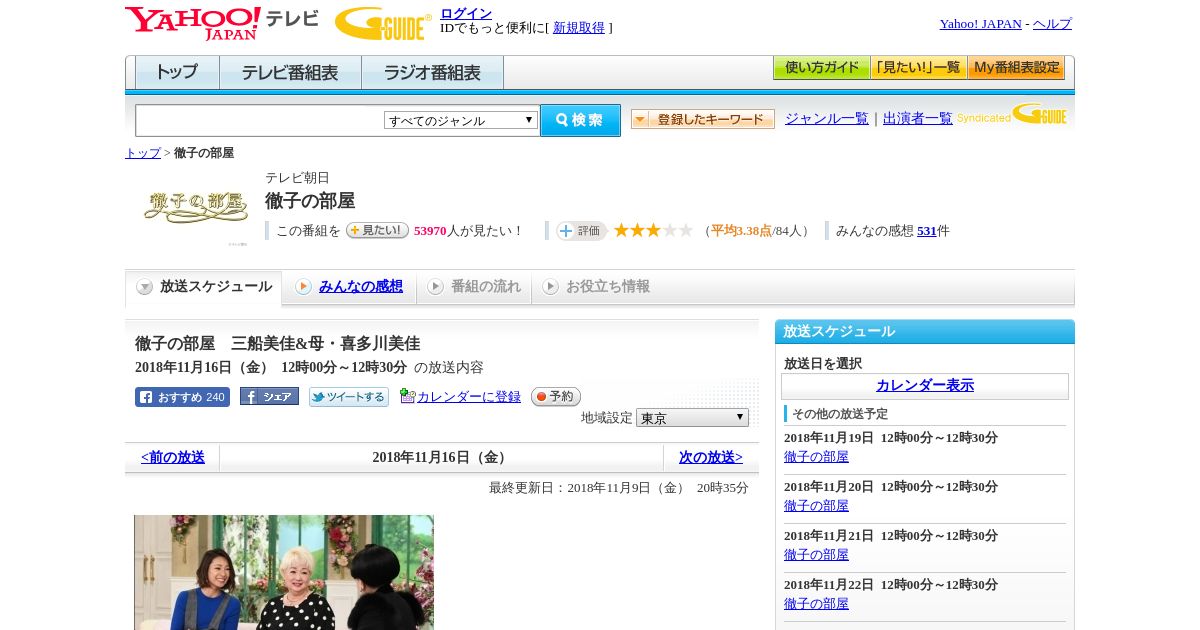Select みんなの感想 tab
This screenshot has height=630, width=1200.
pos(350,287)
